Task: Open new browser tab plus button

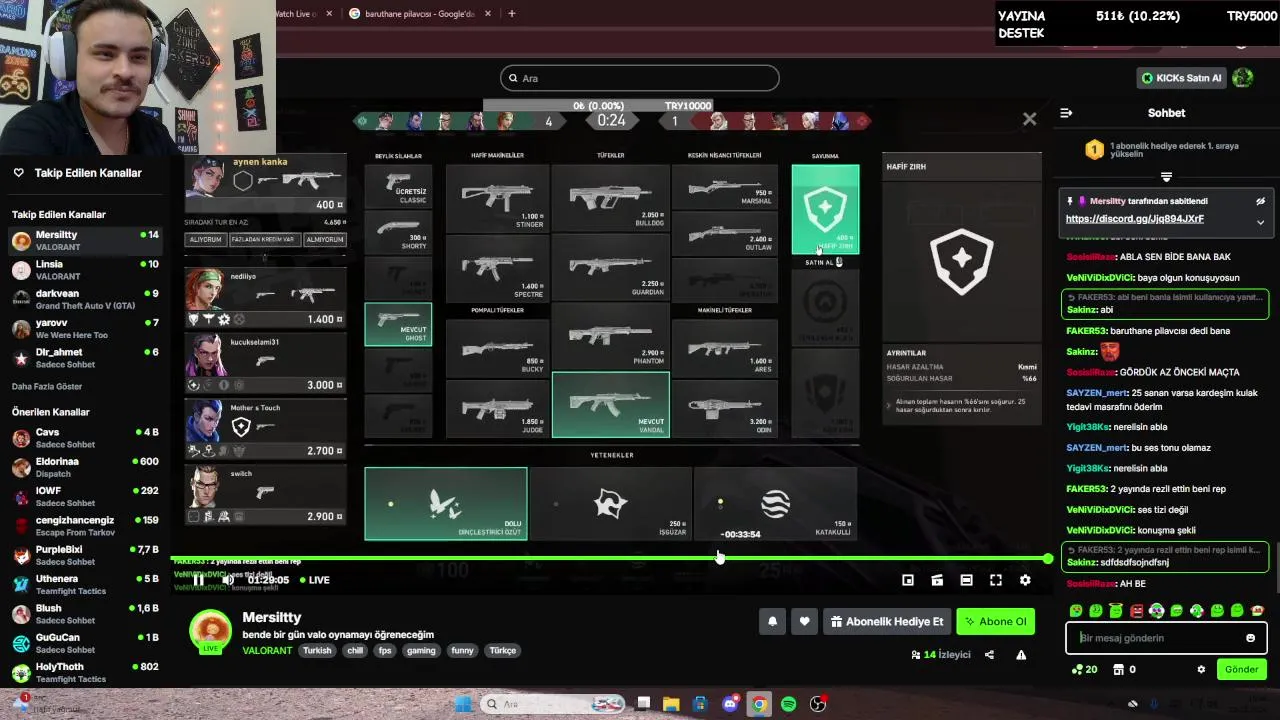Action: (x=512, y=14)
